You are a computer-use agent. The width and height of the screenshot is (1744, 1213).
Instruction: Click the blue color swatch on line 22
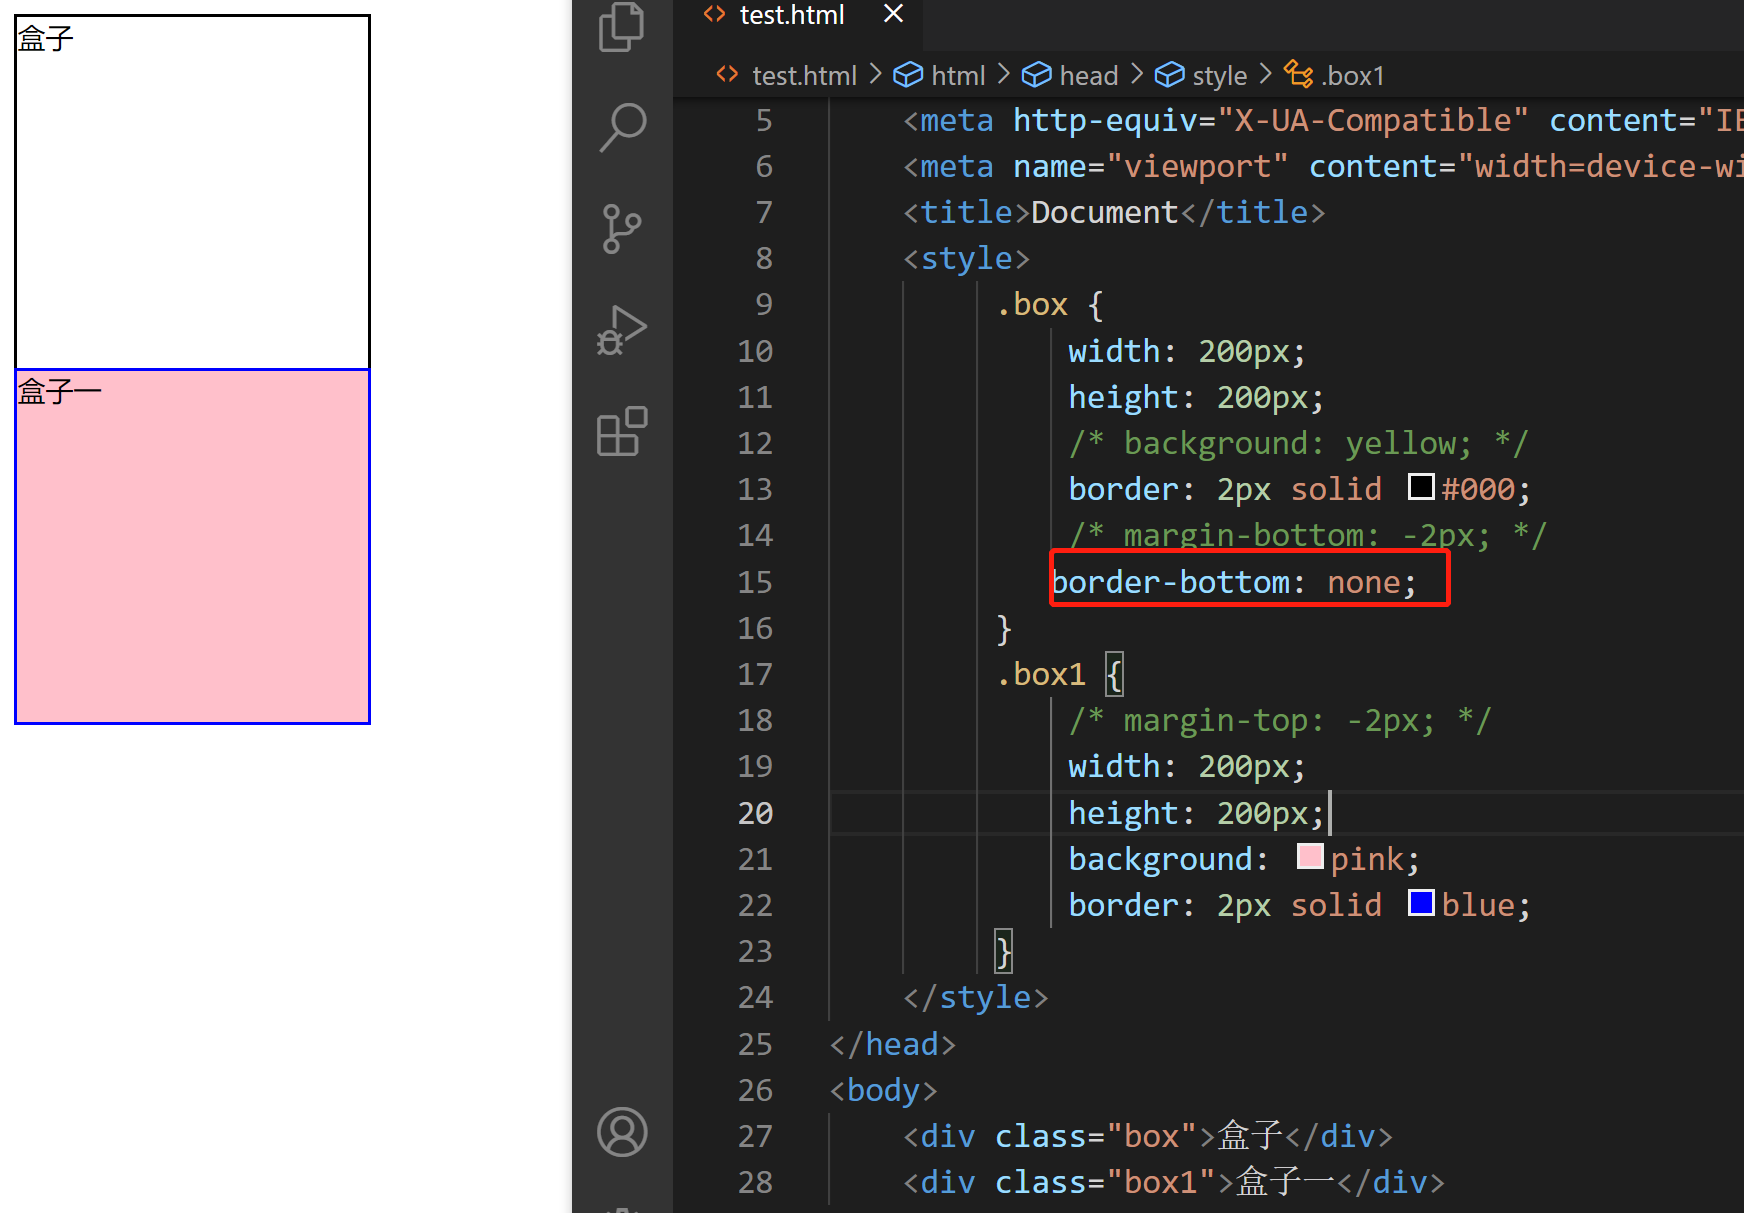[1421, 903]
